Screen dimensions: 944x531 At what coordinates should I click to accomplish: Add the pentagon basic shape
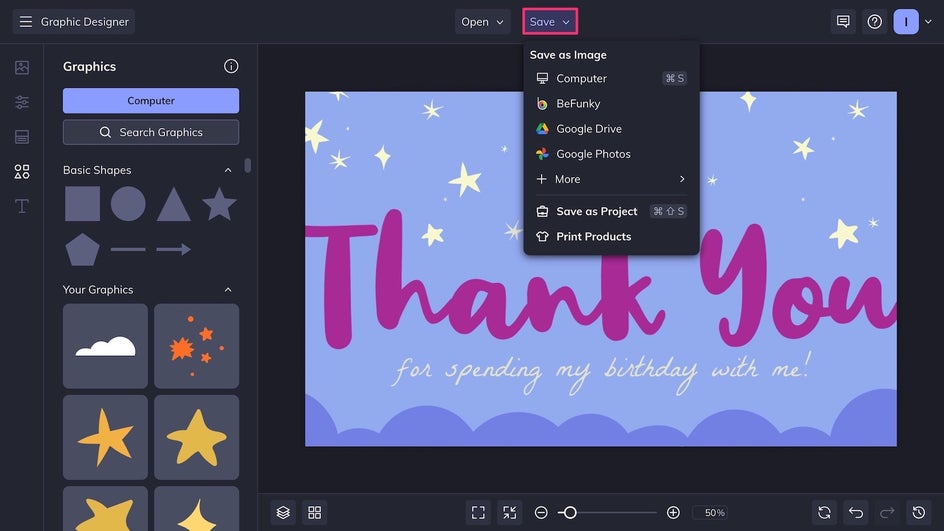(82, 249)
